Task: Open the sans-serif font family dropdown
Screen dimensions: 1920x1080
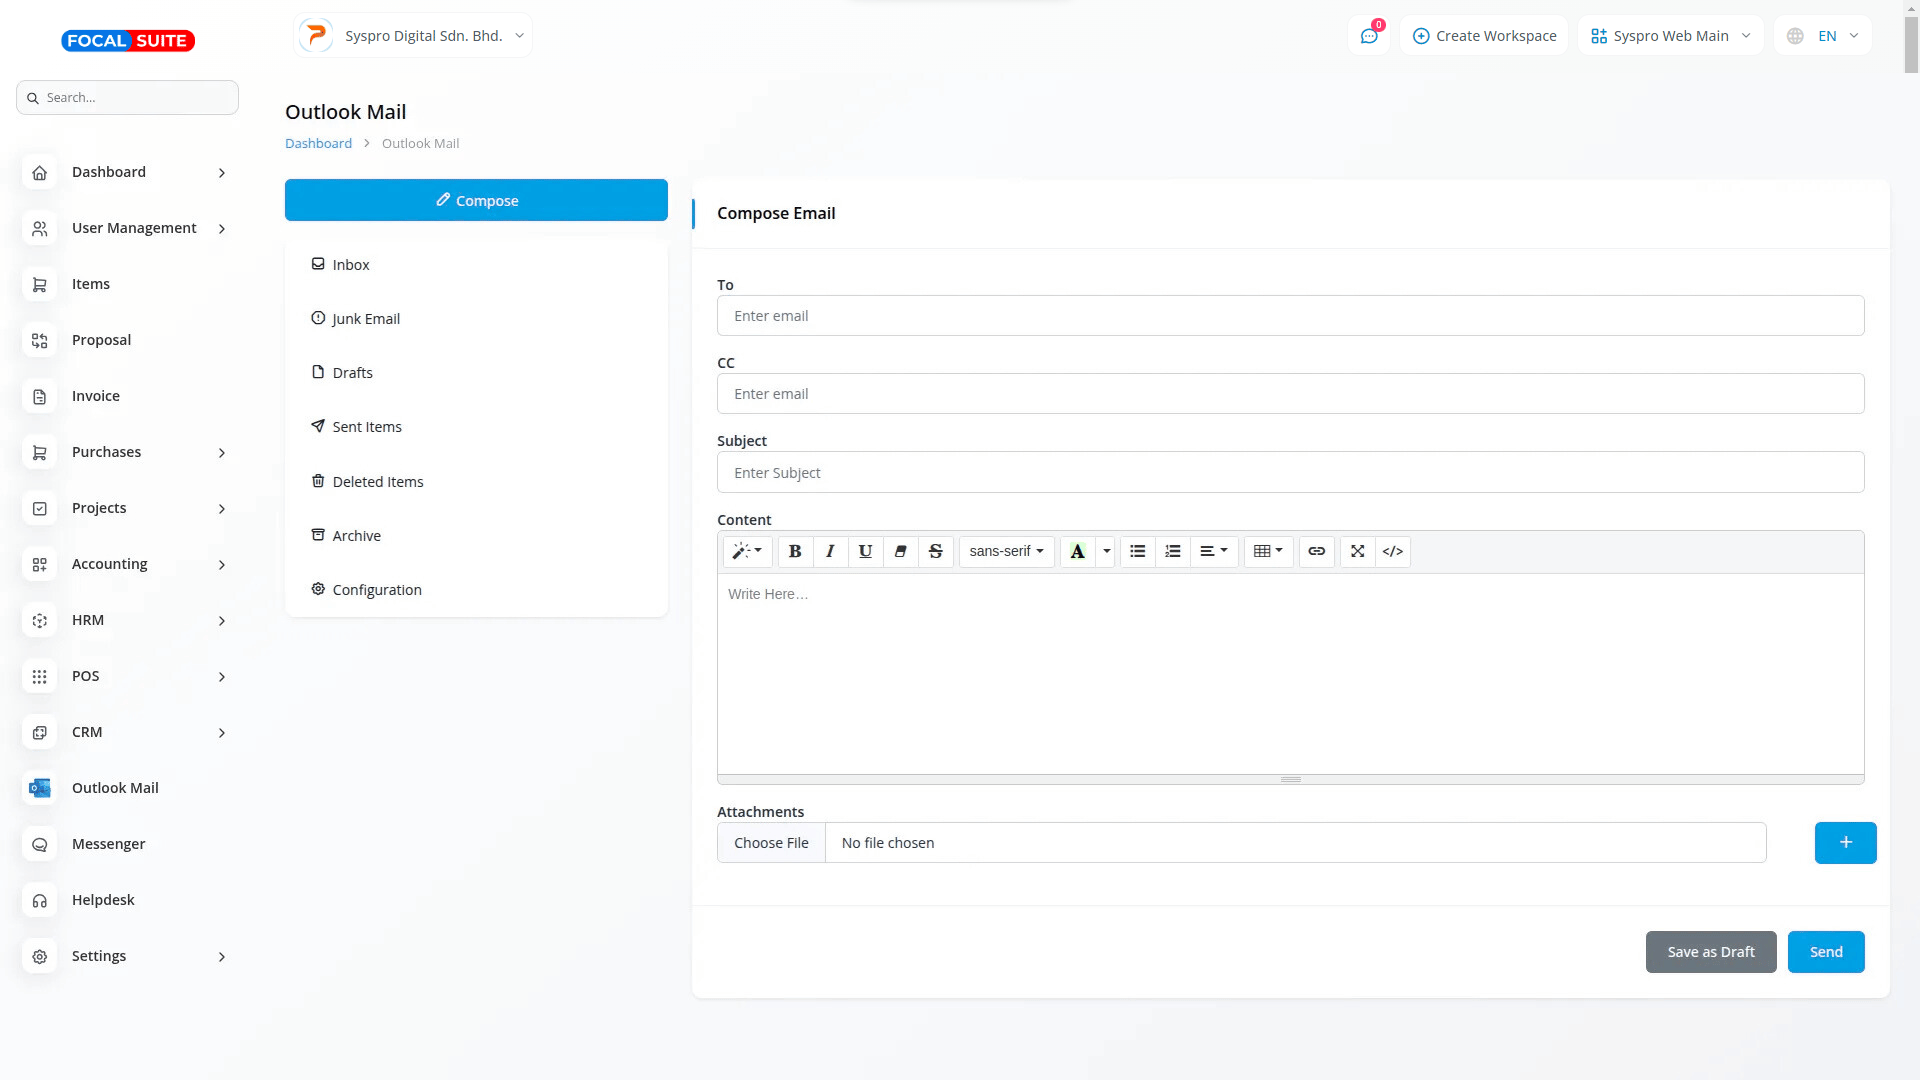Action: pos(1006,551)
